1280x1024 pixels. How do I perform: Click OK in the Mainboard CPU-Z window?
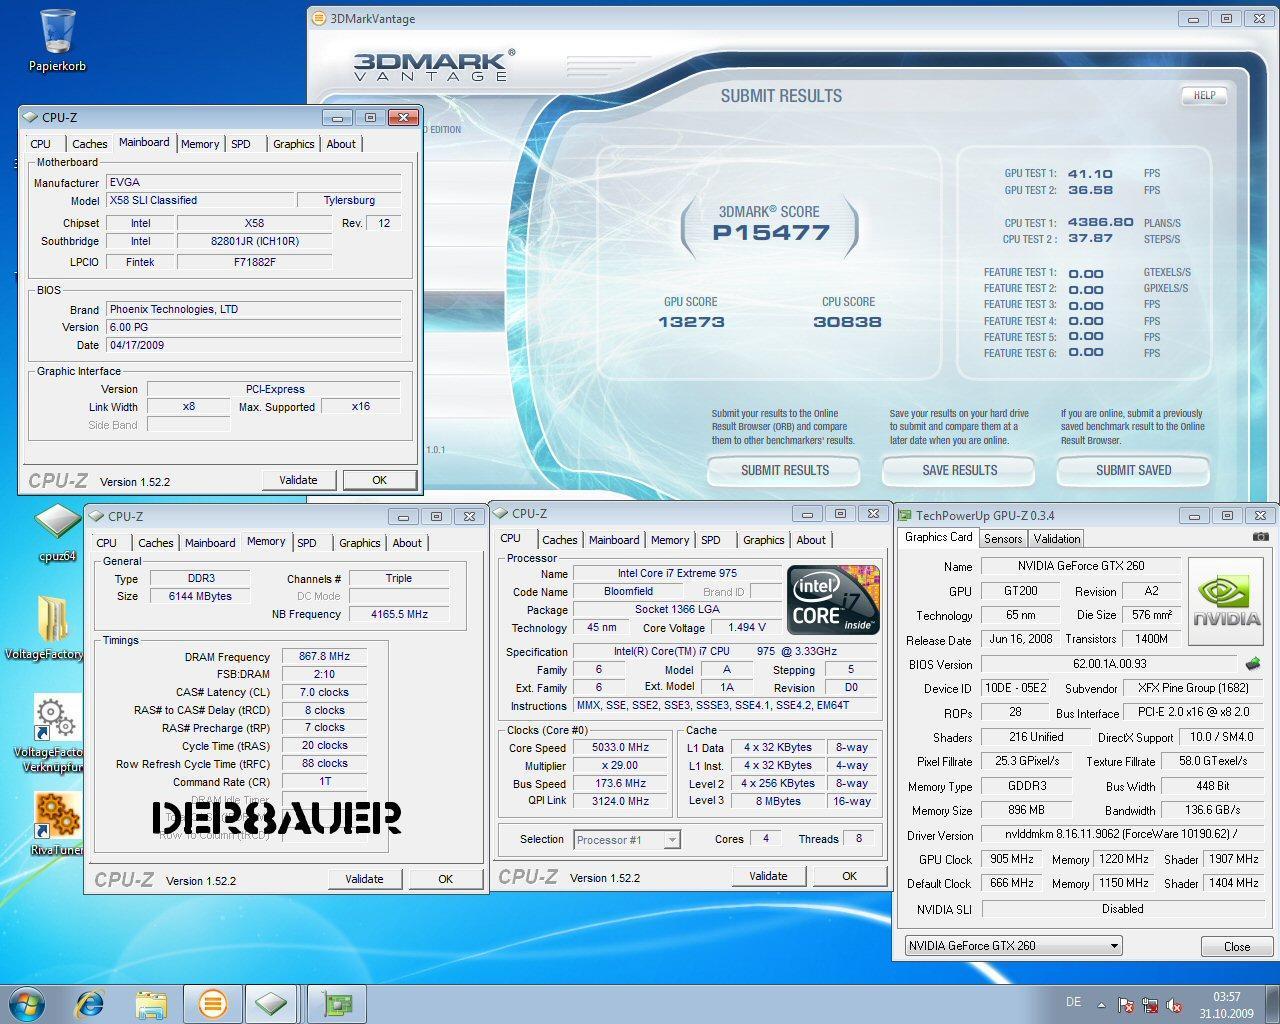point(380,480)
